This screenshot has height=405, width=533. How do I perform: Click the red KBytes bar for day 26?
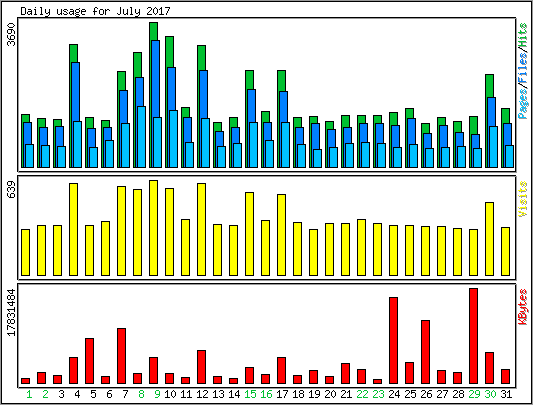(426, 352)
